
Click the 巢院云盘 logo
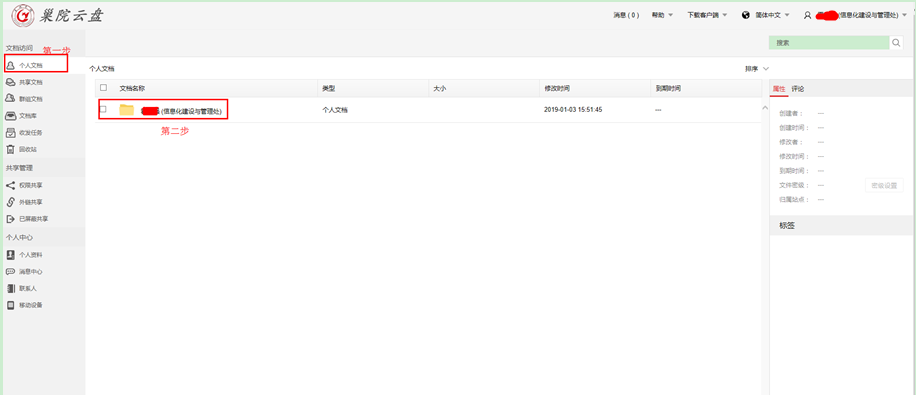pos(57,16)
